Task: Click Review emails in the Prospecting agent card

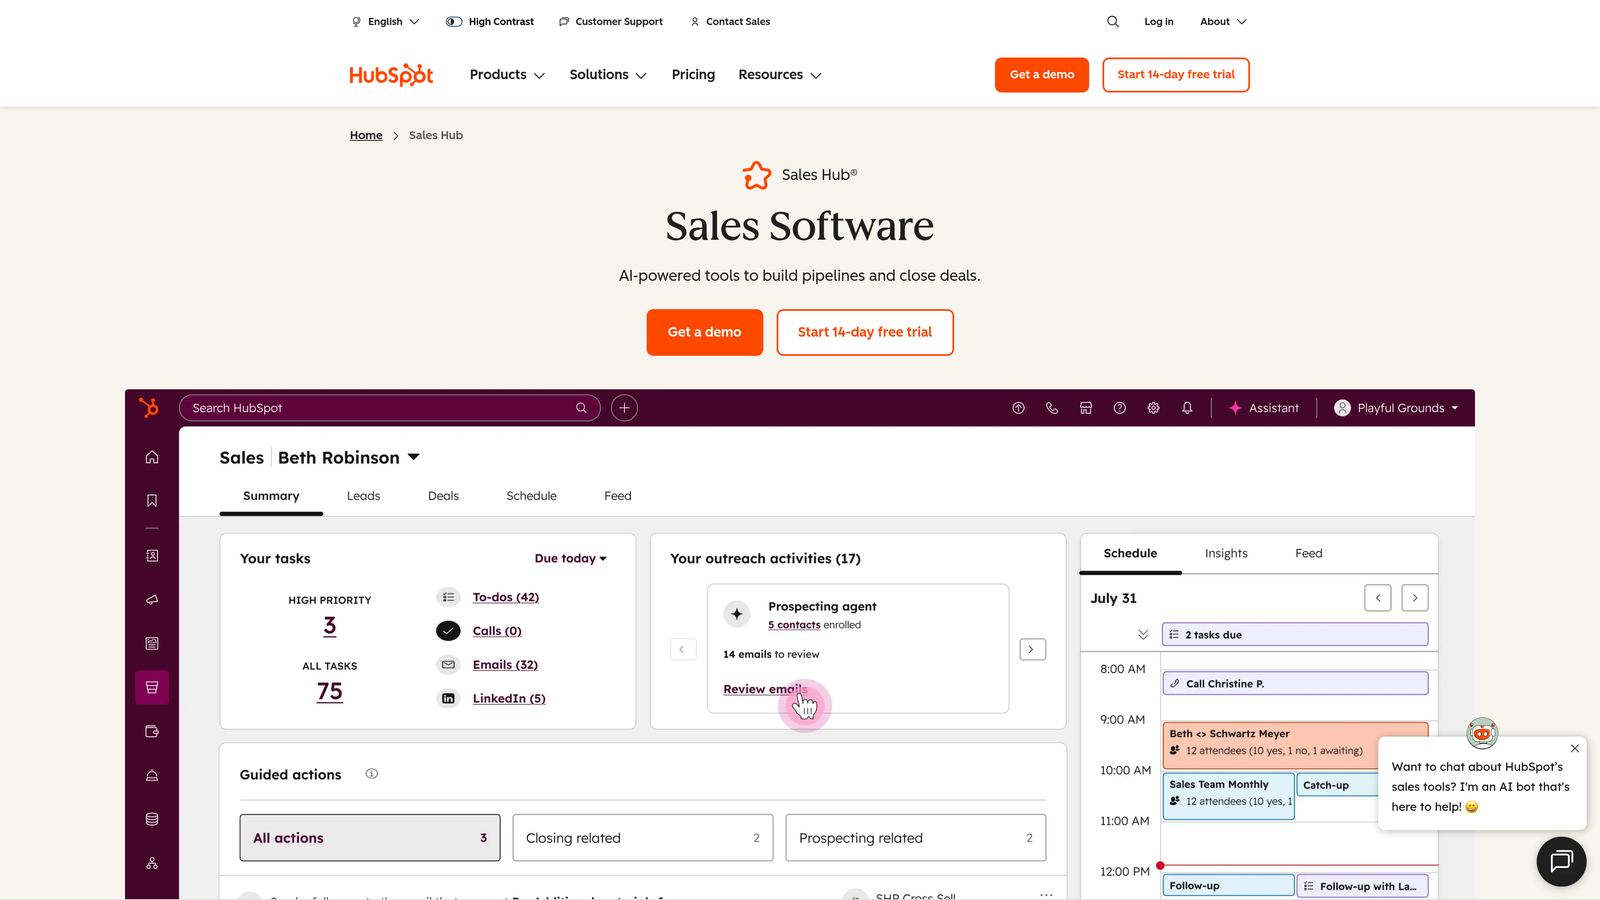Action: click(763, 689)
